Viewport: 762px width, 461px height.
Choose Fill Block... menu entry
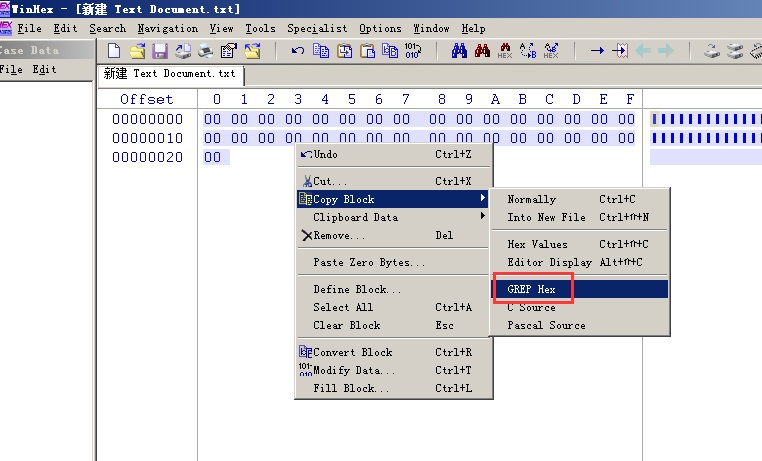(x=394, y=388)
